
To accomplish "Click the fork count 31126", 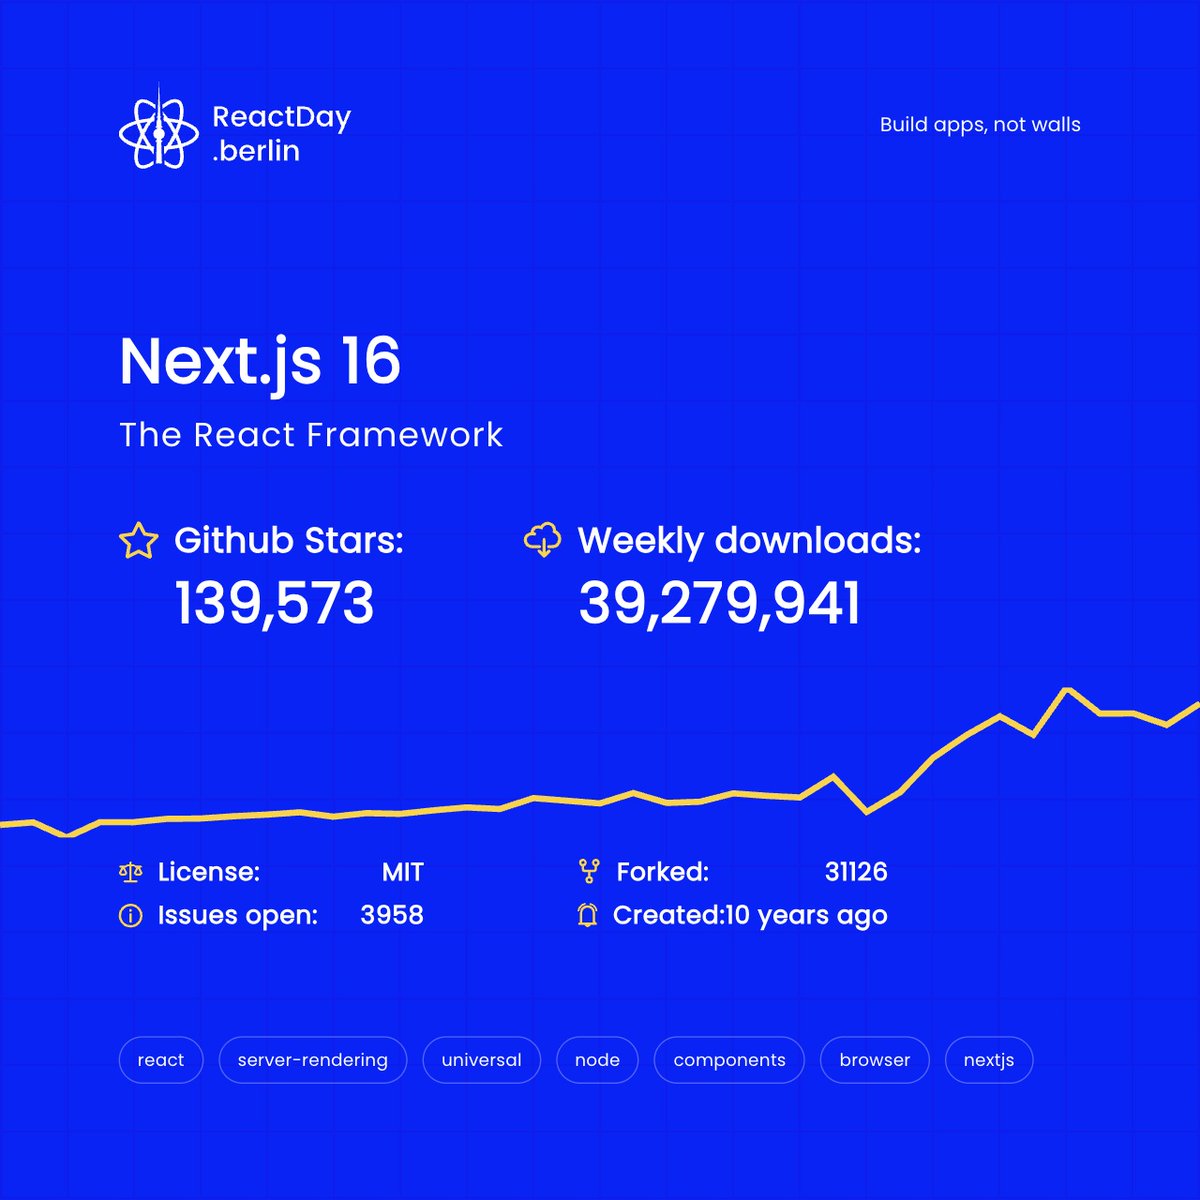I will point(856,872).
